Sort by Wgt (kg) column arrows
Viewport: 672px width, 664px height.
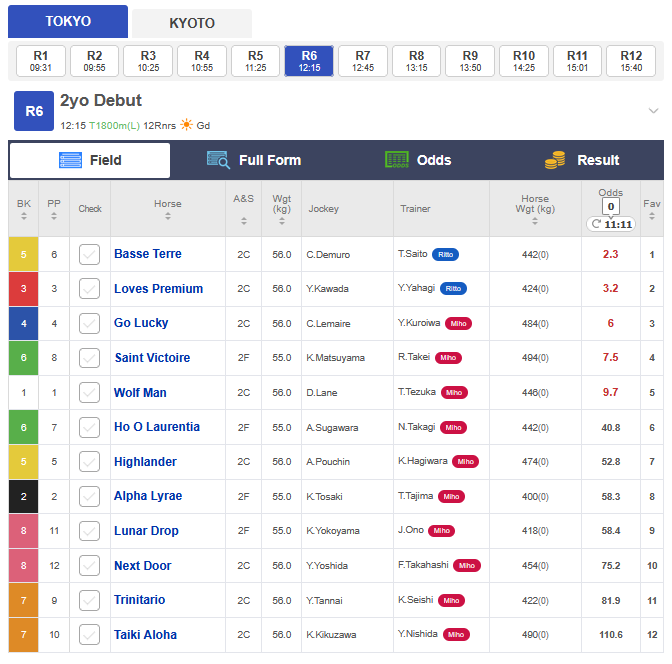pyautogui.click(x=282, y=221)
